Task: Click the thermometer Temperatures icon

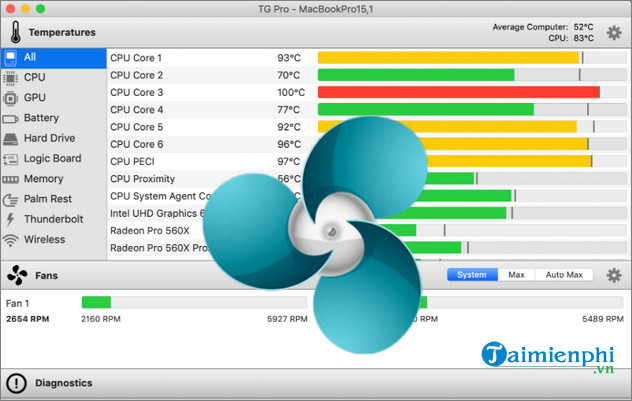Action: click(x=16, y=31)
